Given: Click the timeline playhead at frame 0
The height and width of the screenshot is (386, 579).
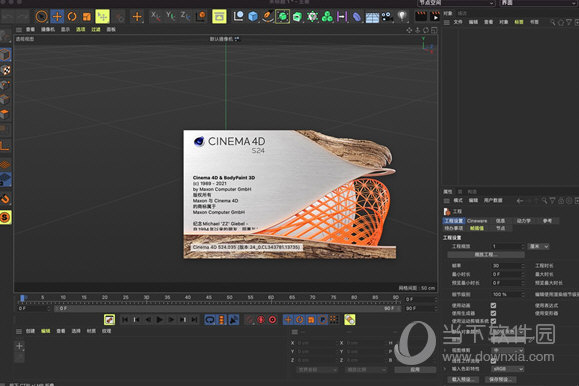Looking at the screenshot, I should pos(23,298).
